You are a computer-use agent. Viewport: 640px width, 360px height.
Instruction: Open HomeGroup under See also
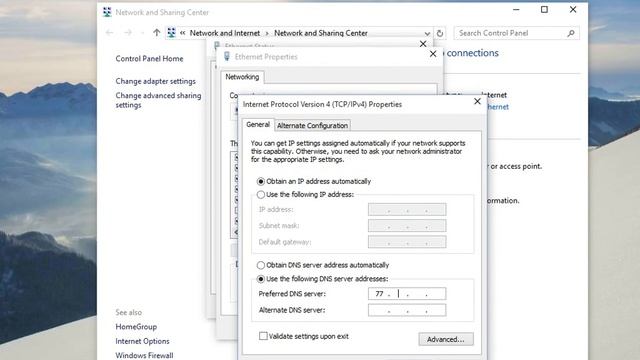136,327
